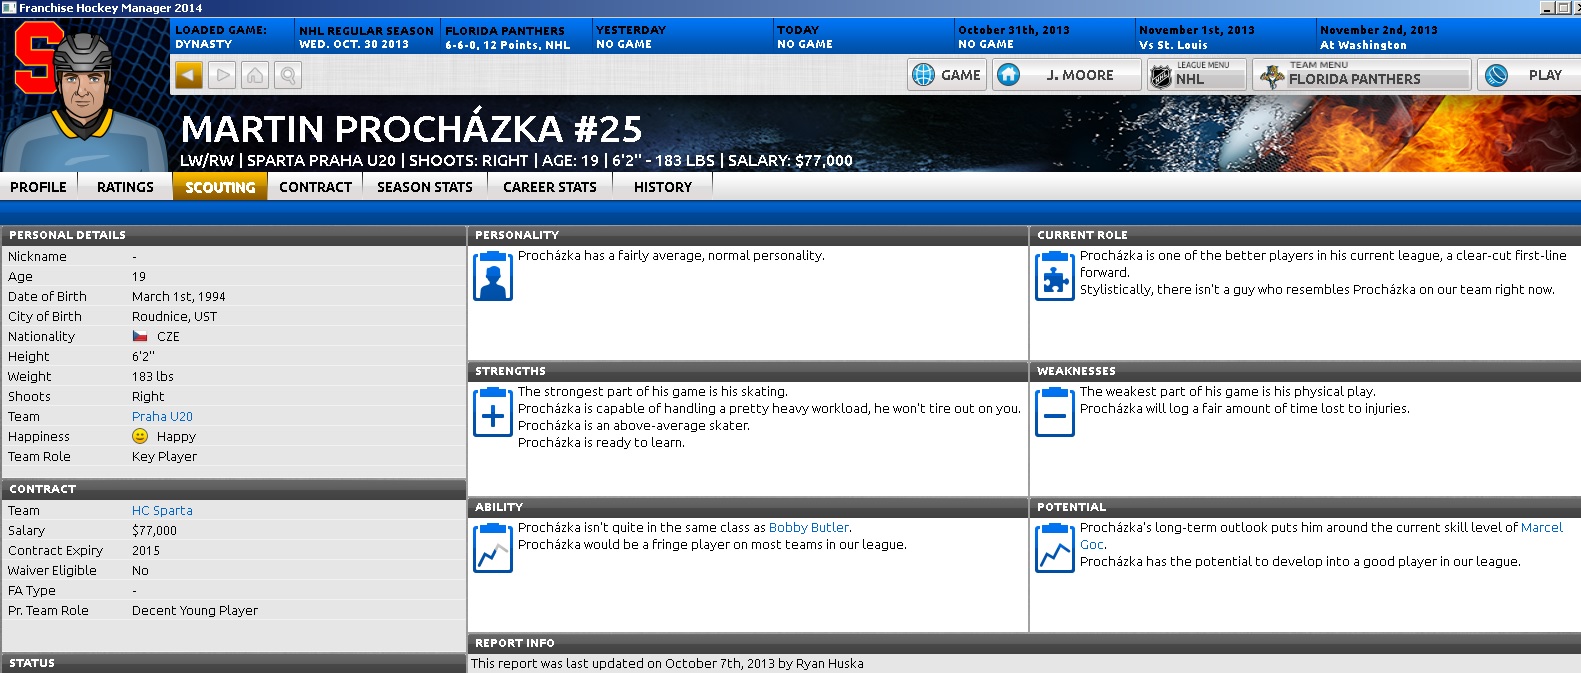Viewport: 1581px width, 673px height.
Task: Go back with the orange left arrow
Action: click(x=189, y=75)
